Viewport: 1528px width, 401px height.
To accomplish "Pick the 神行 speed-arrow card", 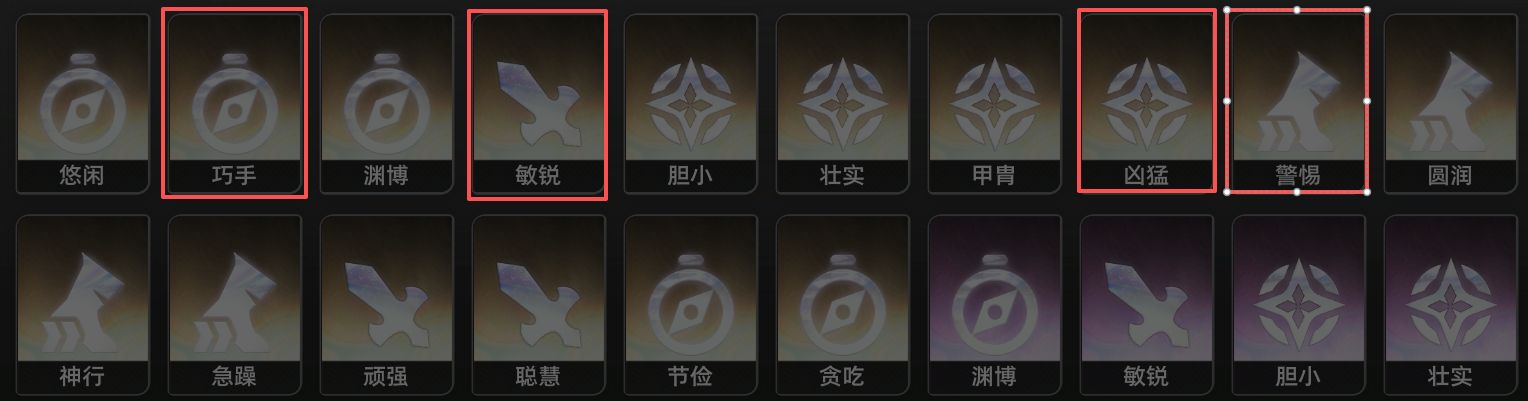I will (x=82, y=304).
